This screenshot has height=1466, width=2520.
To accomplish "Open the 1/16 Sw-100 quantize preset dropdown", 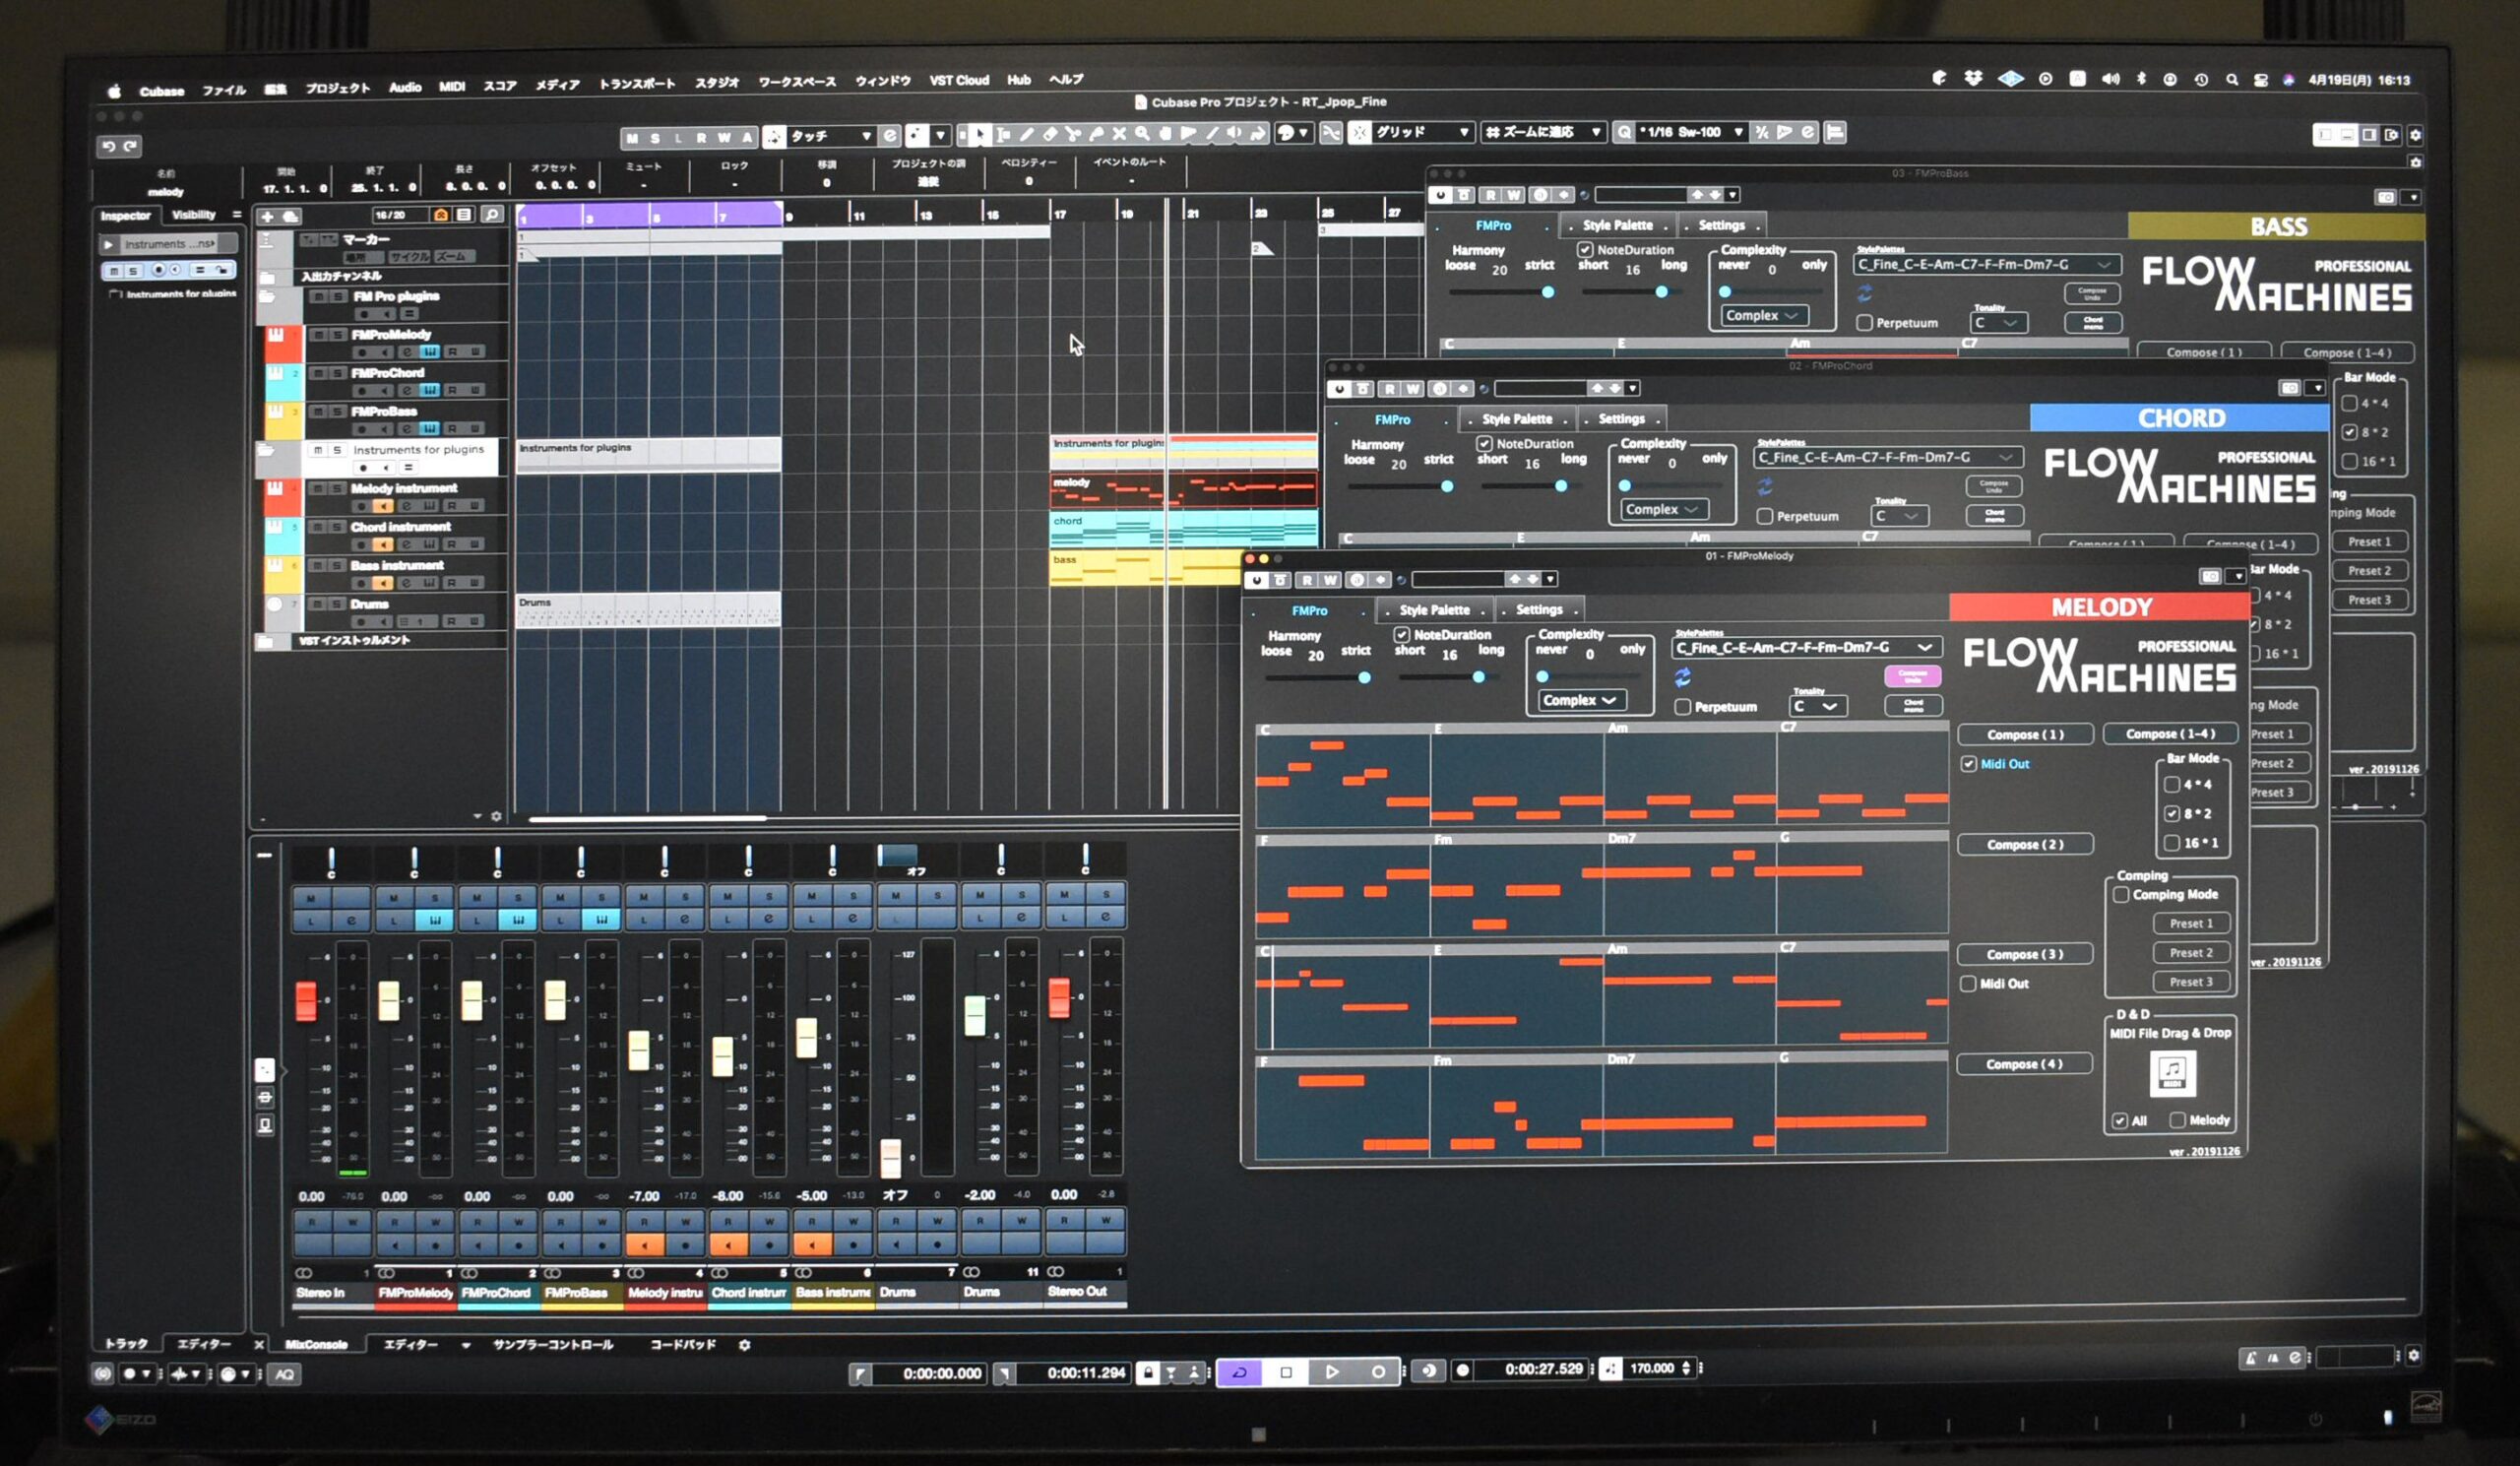I will tap(1691, 132).
